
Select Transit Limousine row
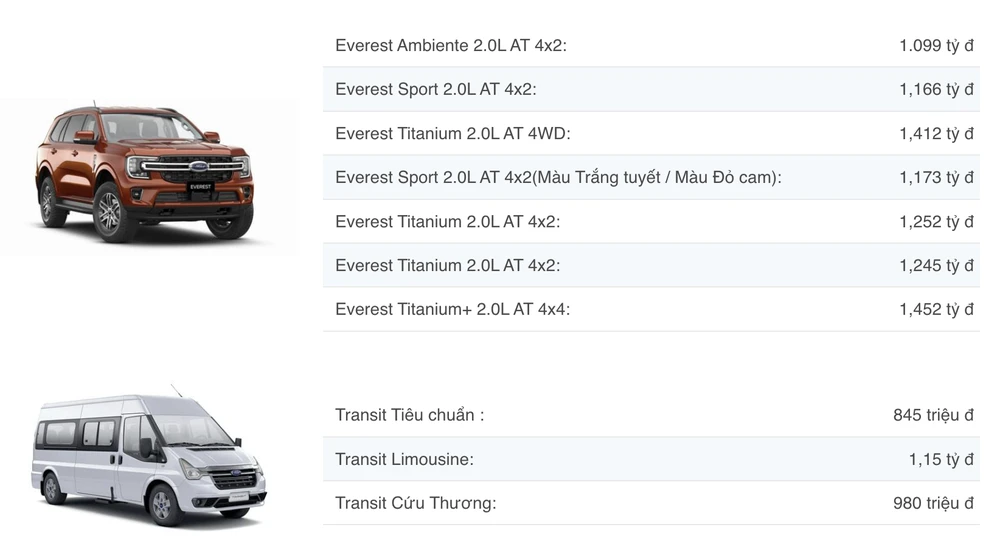[405, 459]
